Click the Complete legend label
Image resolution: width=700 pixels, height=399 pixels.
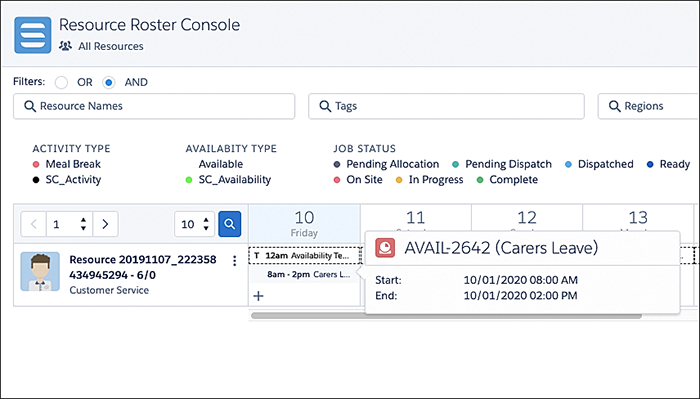514,180
